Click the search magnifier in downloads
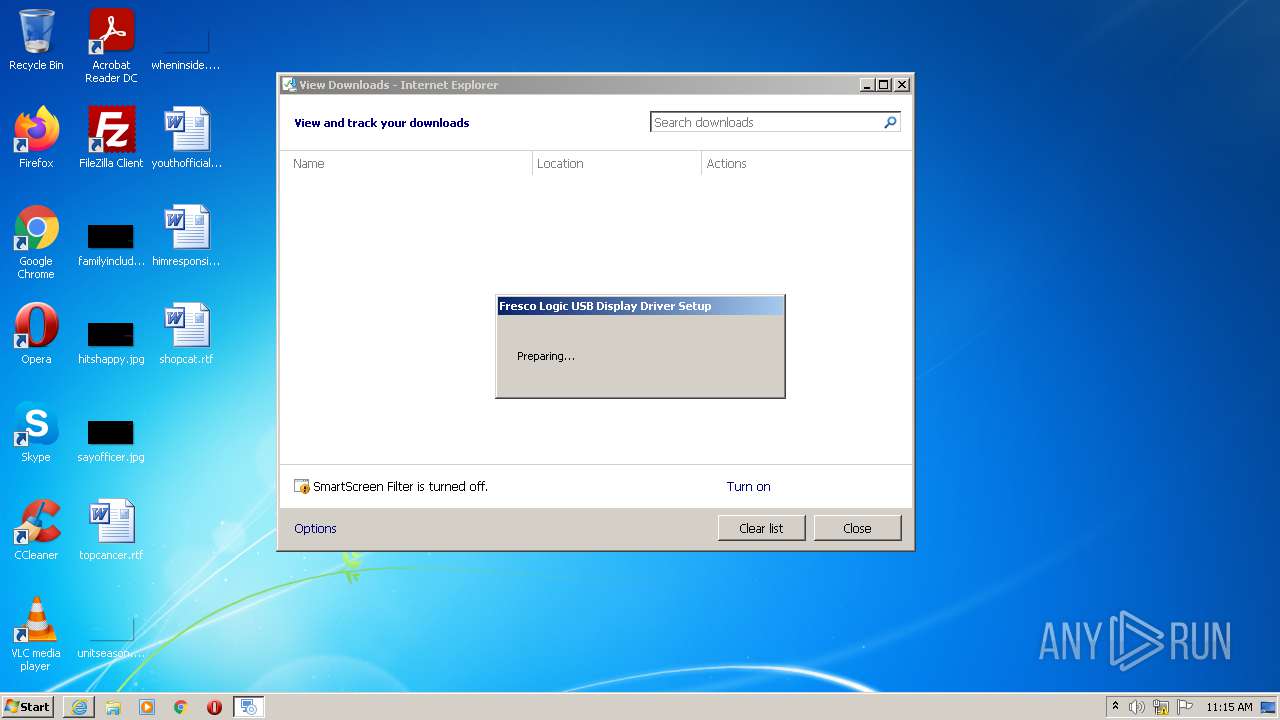 click(890, 122)
